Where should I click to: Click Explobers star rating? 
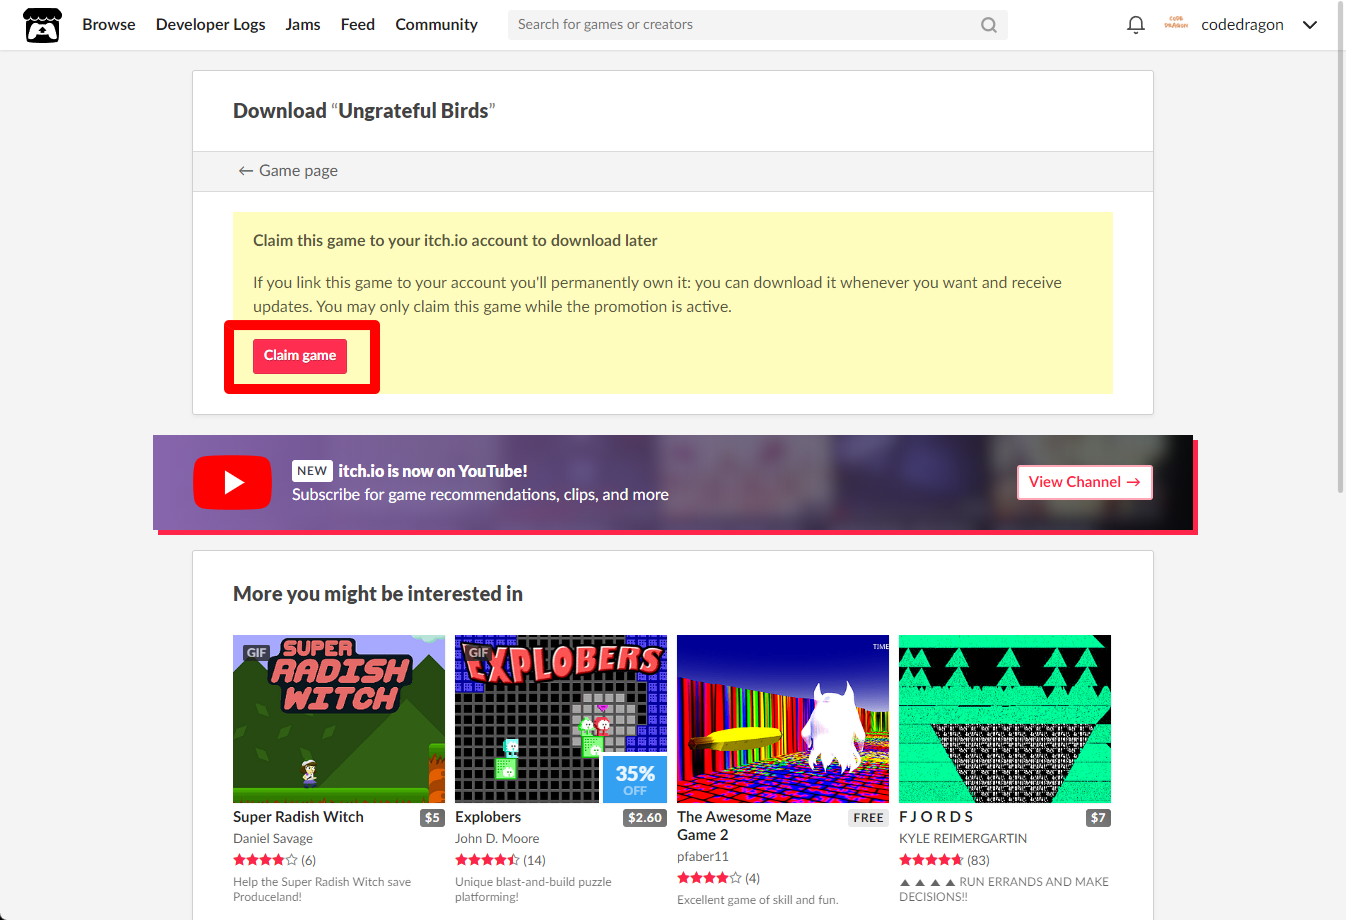tap(487, 860)
